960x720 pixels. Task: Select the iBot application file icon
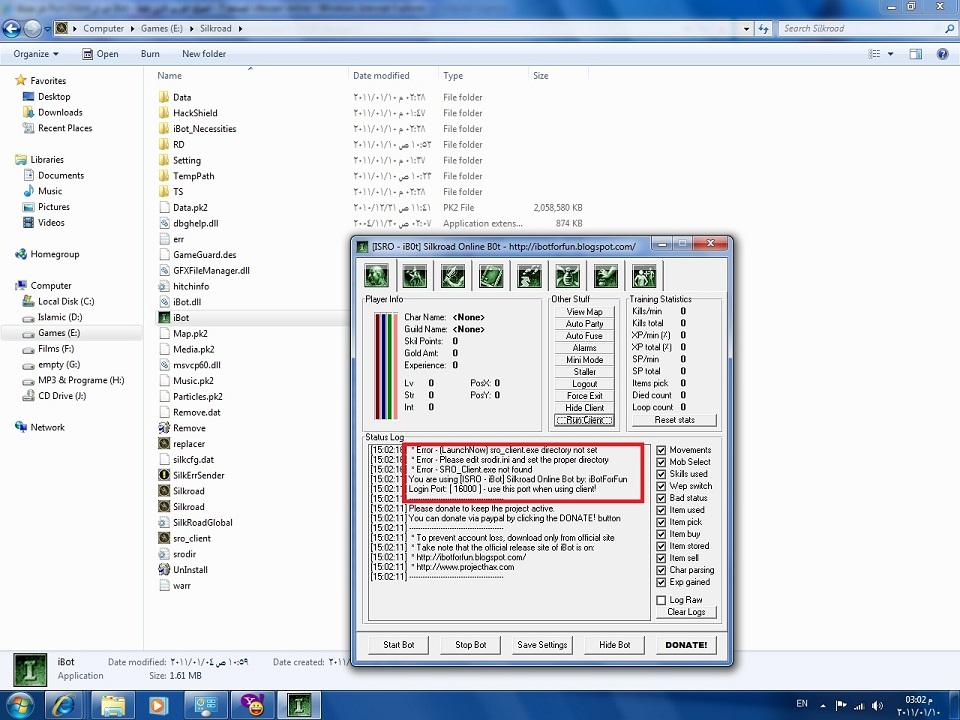pyautogui.click(x=163, y=317)
